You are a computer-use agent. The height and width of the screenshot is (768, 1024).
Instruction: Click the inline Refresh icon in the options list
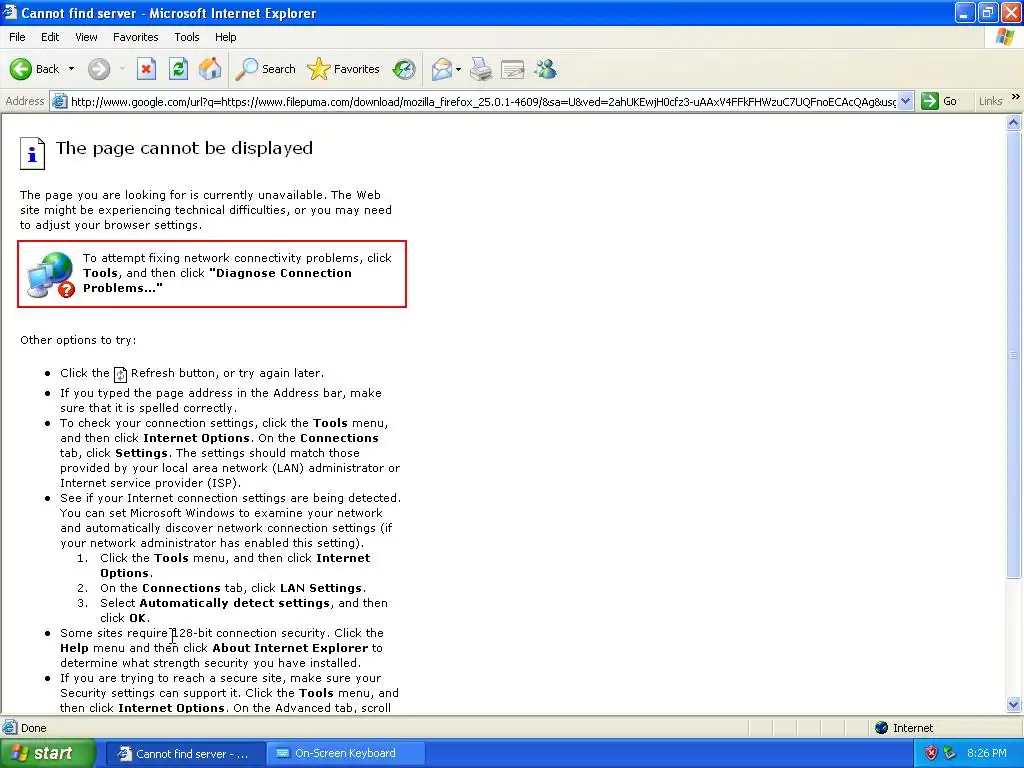point(120,374)
